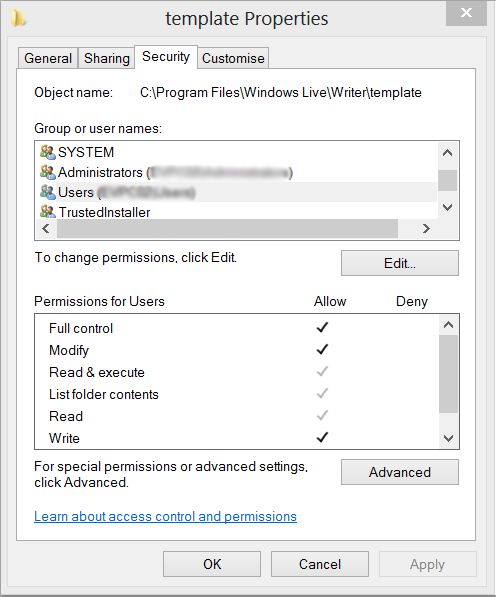This screenshot has width=496, height=597.
Task: Click the Full control Allow checkmark
Action: 322,327
